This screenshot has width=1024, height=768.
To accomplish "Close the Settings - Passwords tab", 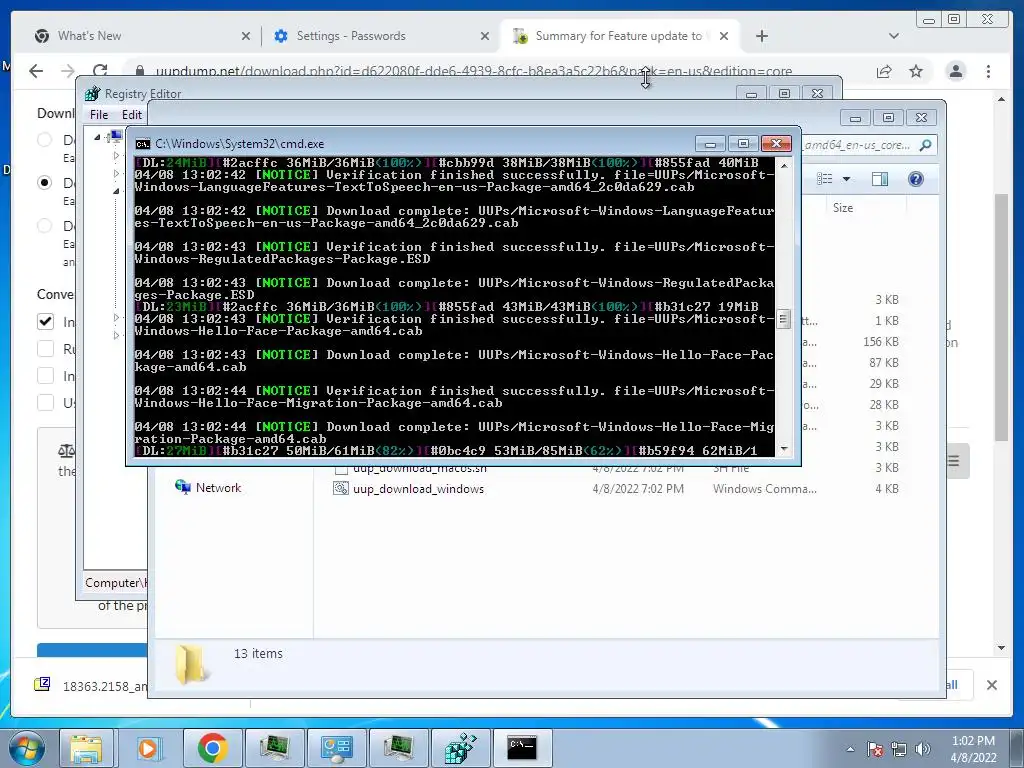I will coord(485,36).
